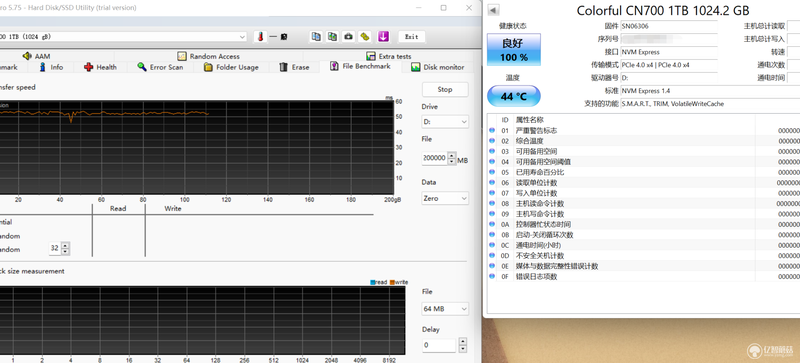Viewport: 800px width, 363px height.
Task: Click the copy info to clipboard icon
Action: click(x=316, y=37)
